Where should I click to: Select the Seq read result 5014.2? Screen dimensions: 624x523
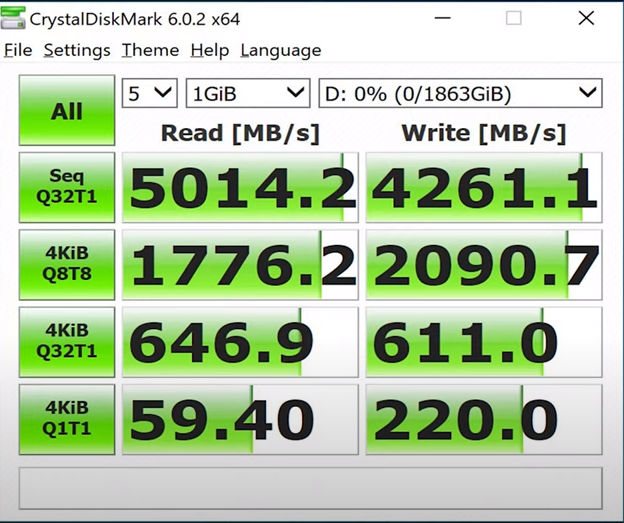(240, 187)
